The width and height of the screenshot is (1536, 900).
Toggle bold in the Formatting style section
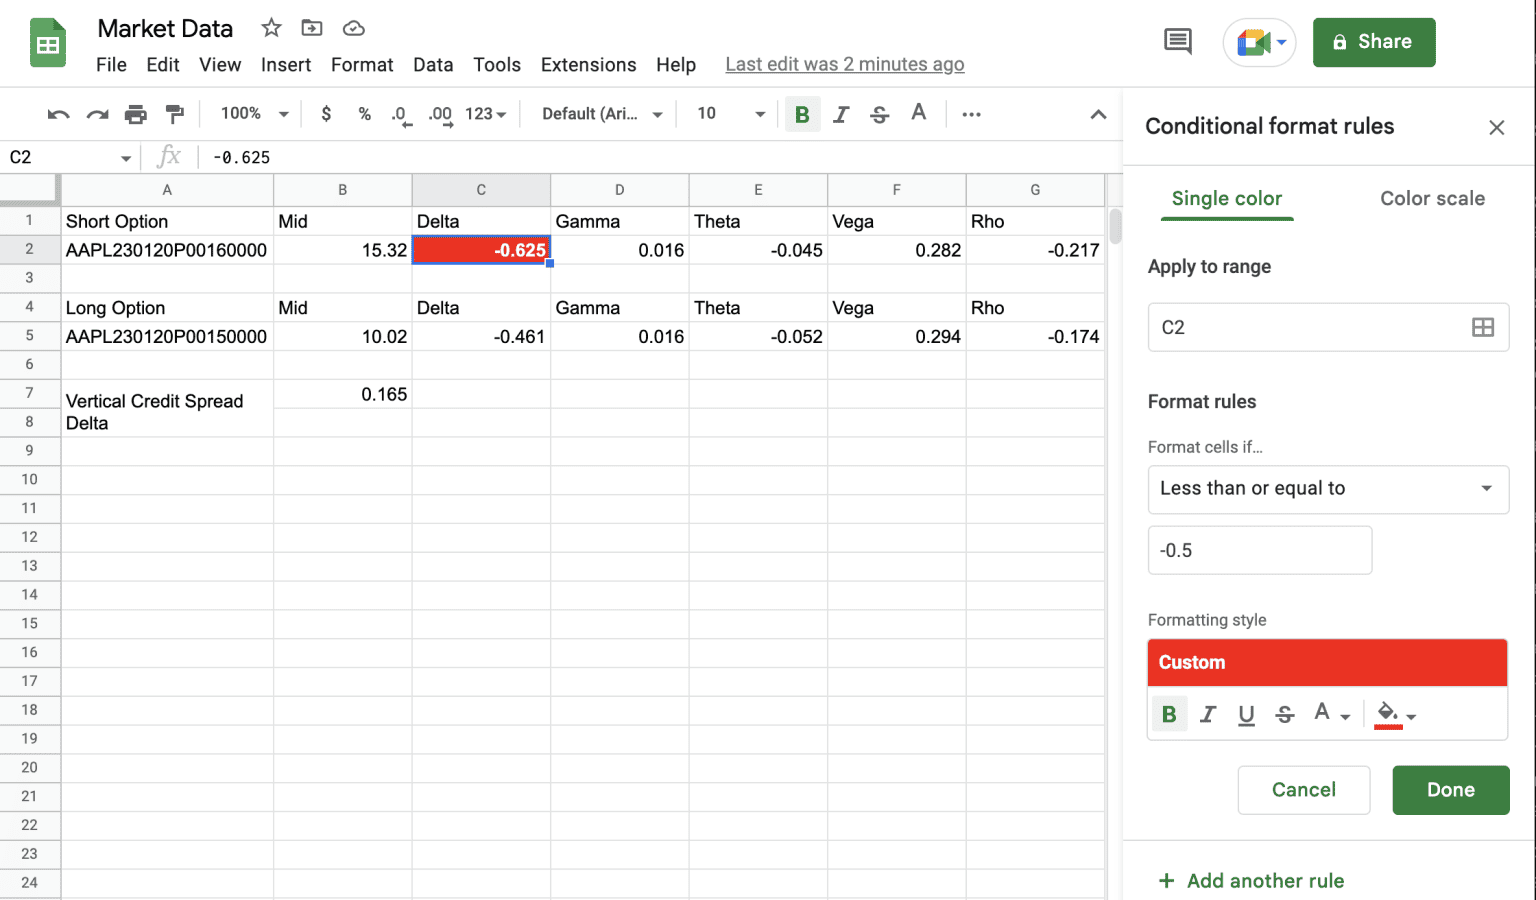pyautogui.click(x=1170, y=713)
